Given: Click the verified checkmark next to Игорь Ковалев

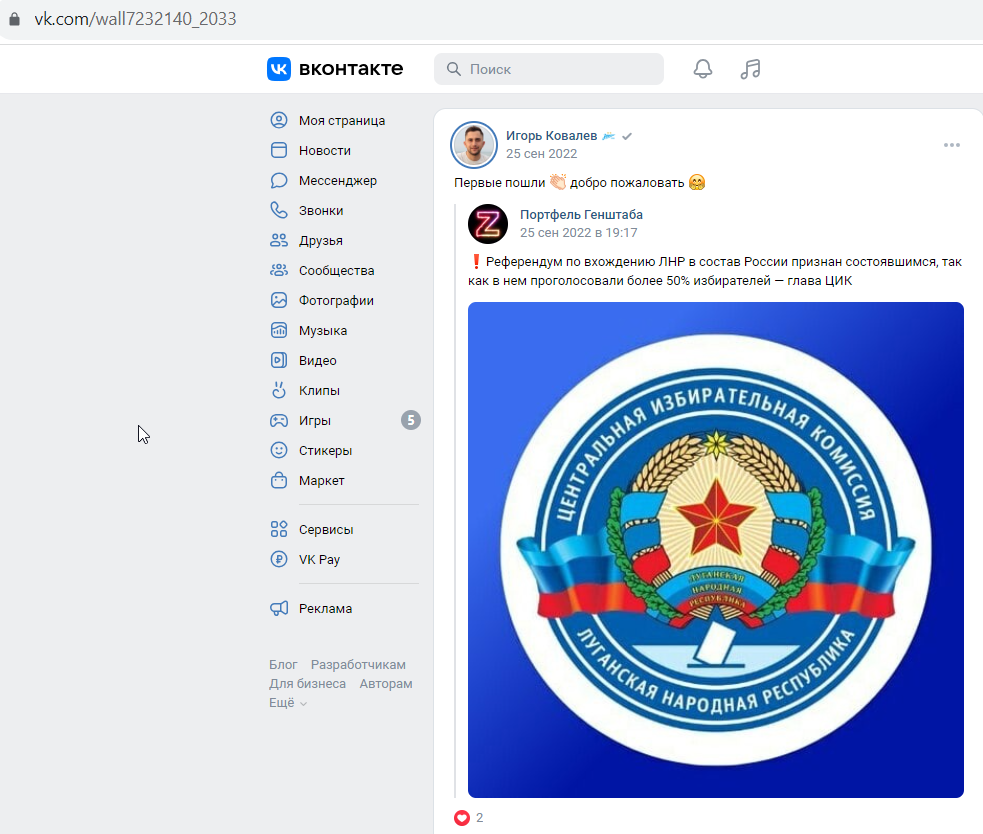Looking at the screenshot, I should coord(627,136).
